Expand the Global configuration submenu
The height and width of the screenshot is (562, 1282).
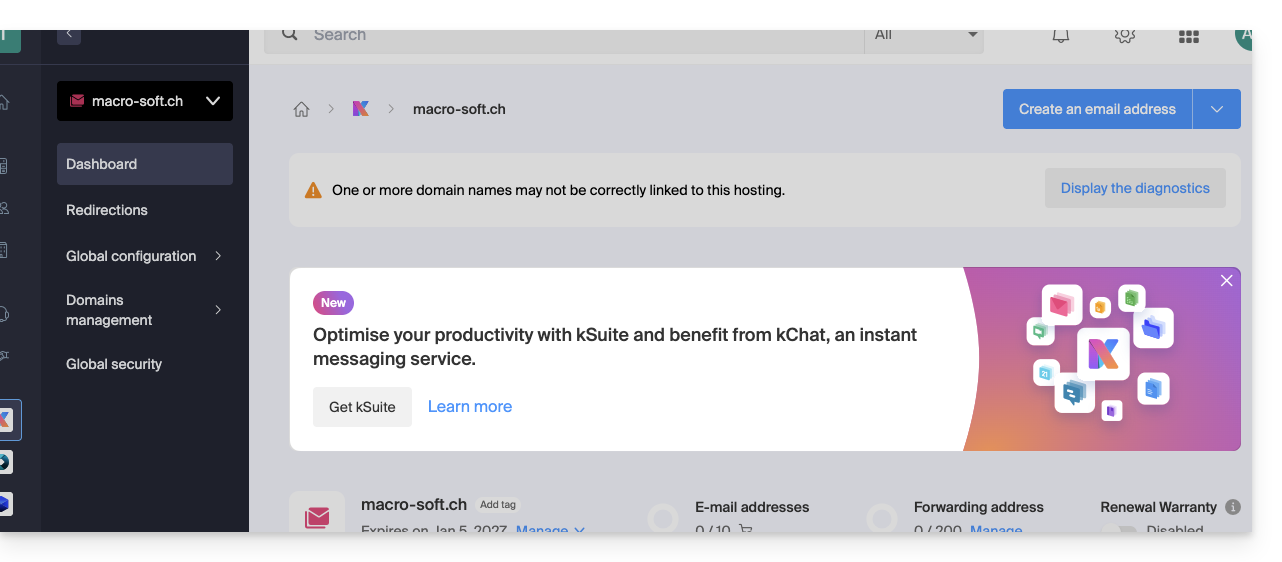pyautogui.click(x=218, y=256)
